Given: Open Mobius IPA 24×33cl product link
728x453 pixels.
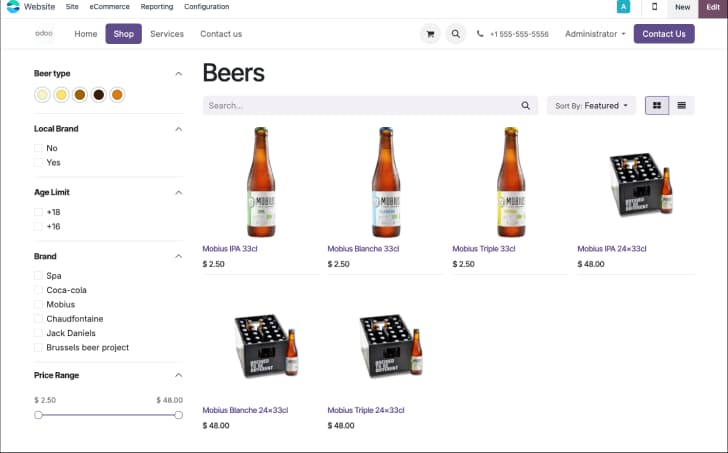Looking at the screenshot, I should tap(612, 249).
